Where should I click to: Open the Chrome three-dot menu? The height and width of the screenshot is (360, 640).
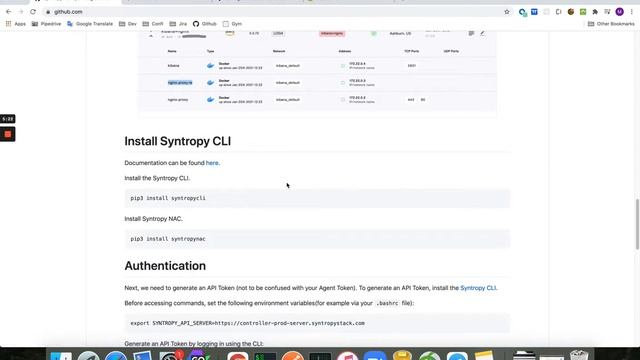[632, 12]
